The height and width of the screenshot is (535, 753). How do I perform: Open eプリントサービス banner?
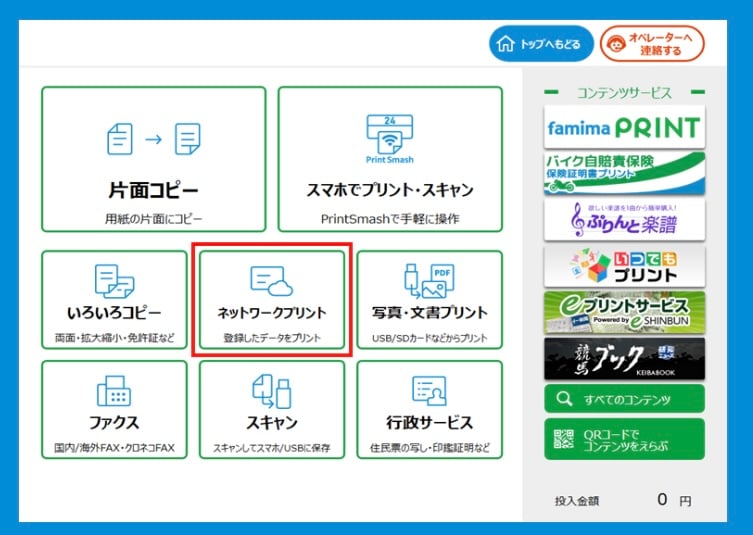624,313
